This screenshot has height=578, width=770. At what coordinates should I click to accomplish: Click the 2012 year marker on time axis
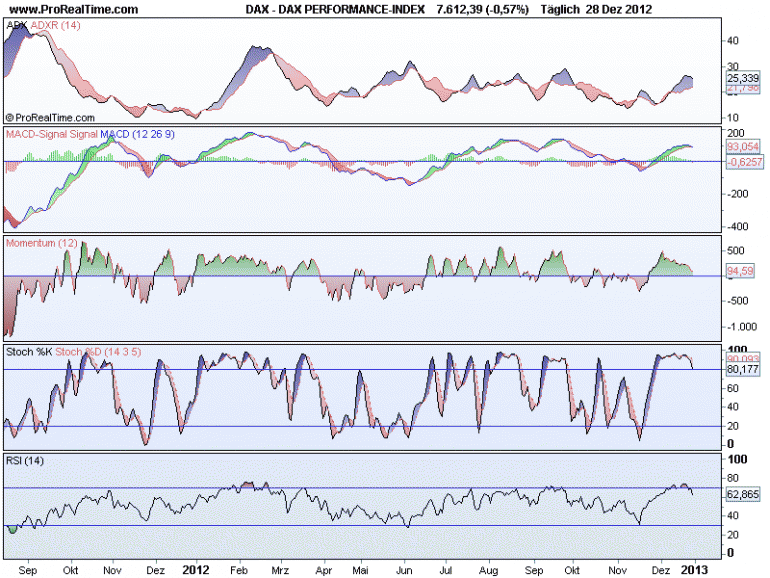click(195, 570)
